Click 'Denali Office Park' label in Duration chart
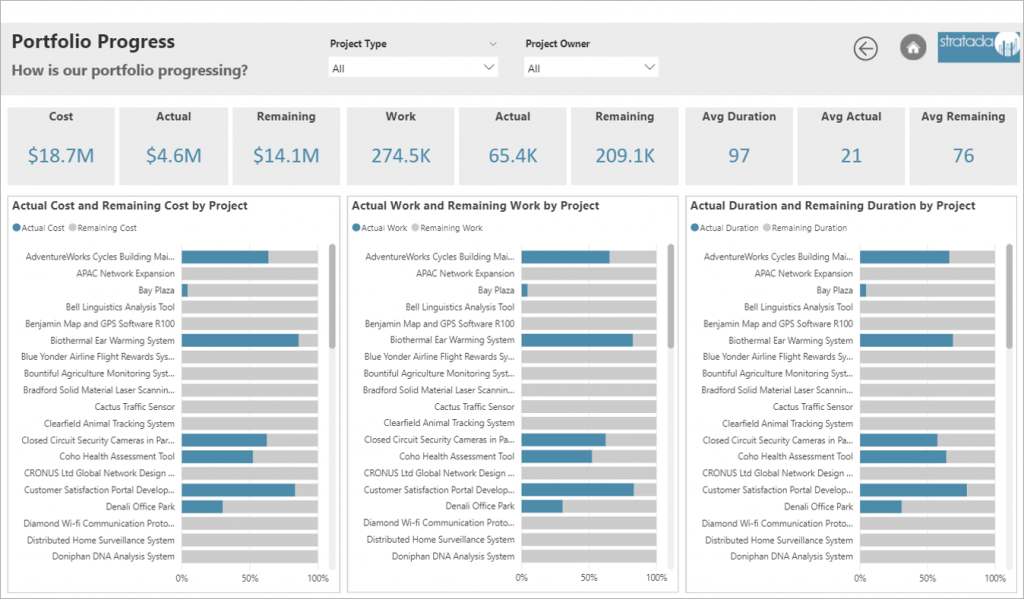The image size is (1024, 599). 818,506
